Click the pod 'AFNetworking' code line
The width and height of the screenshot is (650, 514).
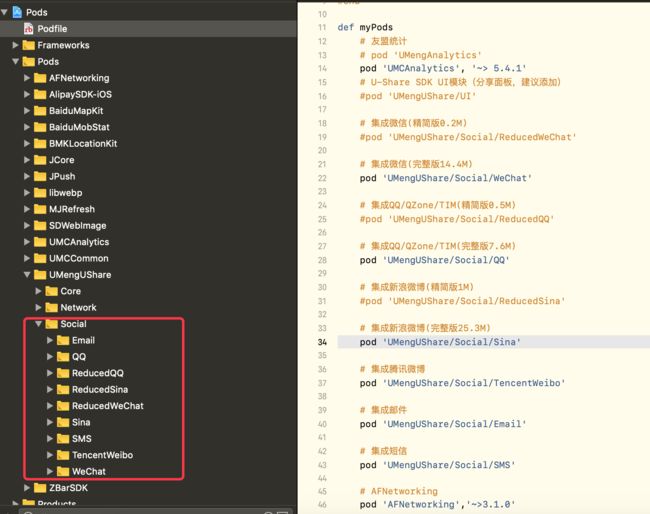[x=437, y=504]
